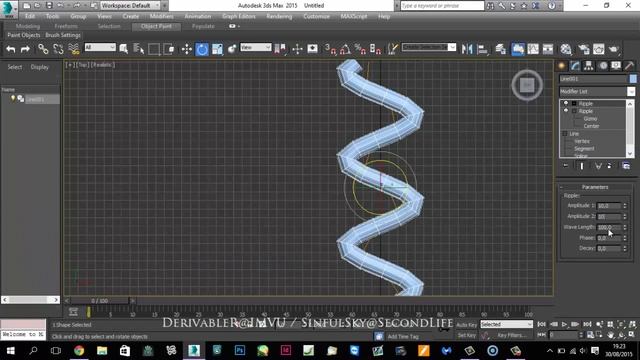The width and height of the screenshot is (640, 360).
Task: Activate the Select and Place tool
Action: 232,49
